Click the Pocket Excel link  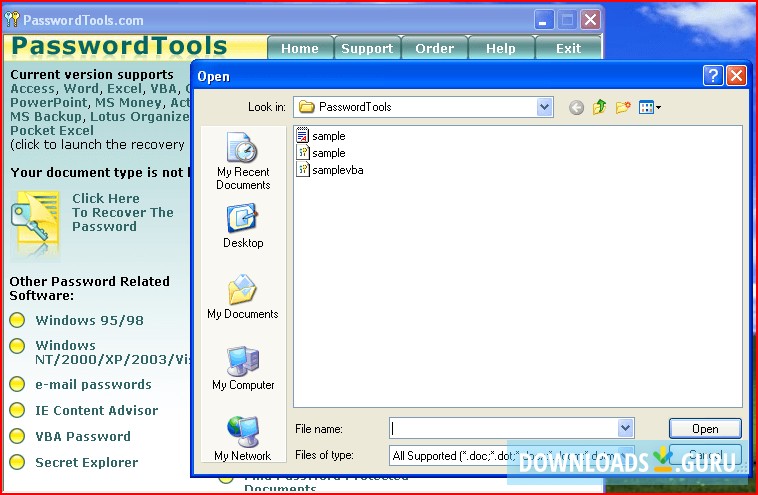[52, 131]
